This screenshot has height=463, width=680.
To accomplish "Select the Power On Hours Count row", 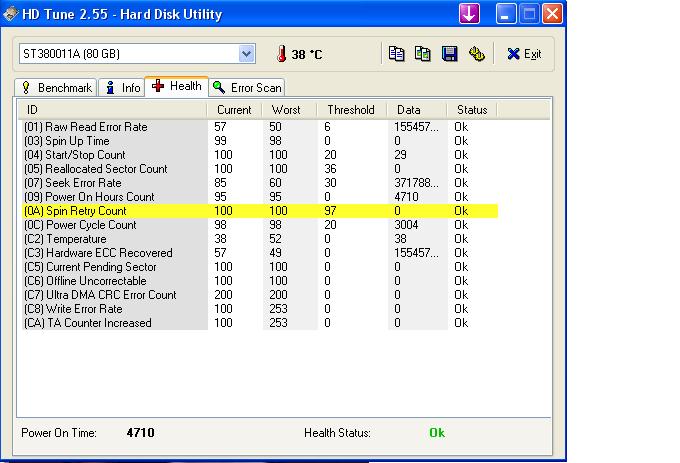I will click(x=260, y=196).
